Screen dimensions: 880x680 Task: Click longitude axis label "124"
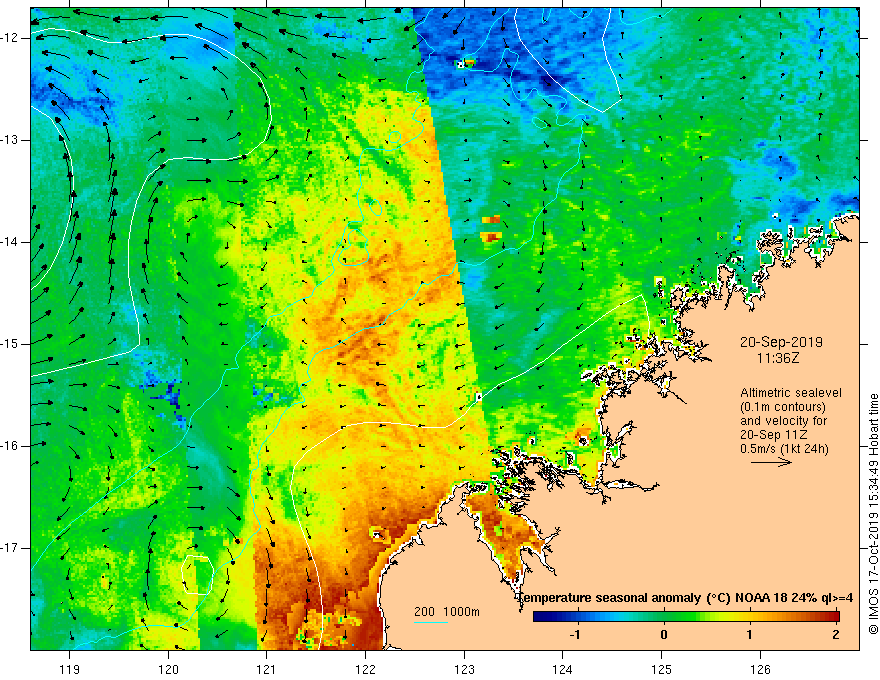[562, 669]
